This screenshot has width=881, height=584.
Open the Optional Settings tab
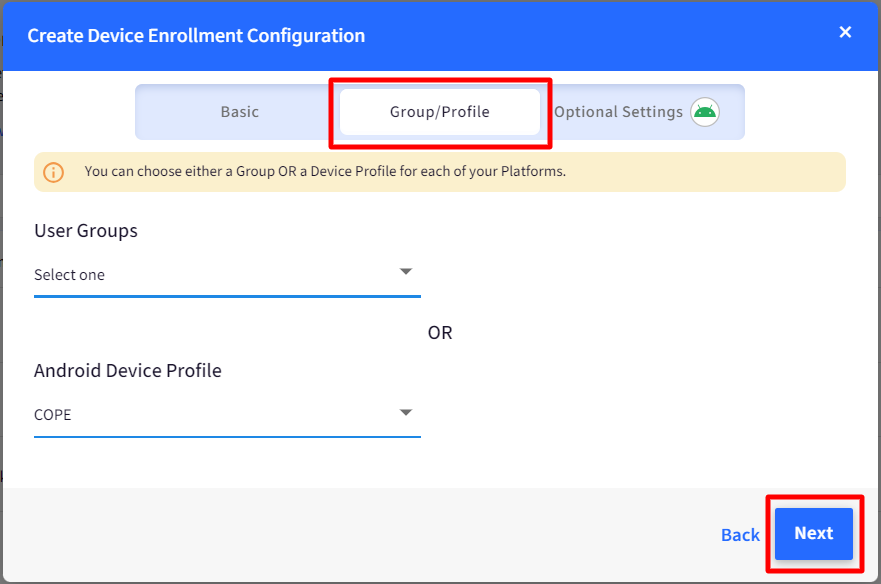(618, 112)
